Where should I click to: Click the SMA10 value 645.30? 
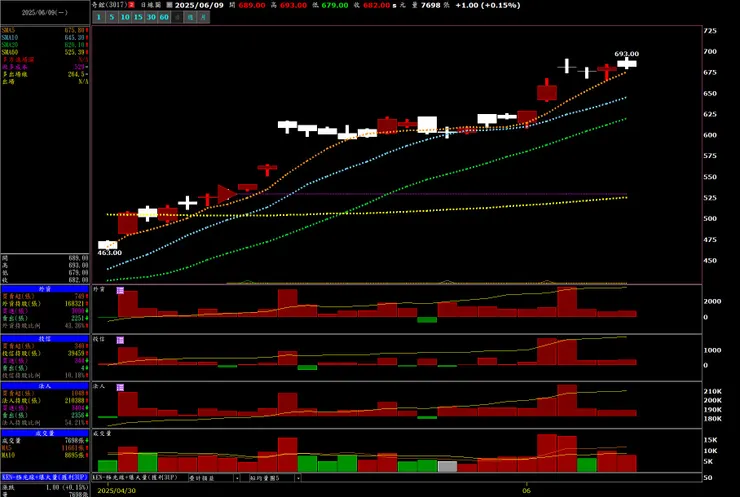pyautogui.click(x=75, y=37)
